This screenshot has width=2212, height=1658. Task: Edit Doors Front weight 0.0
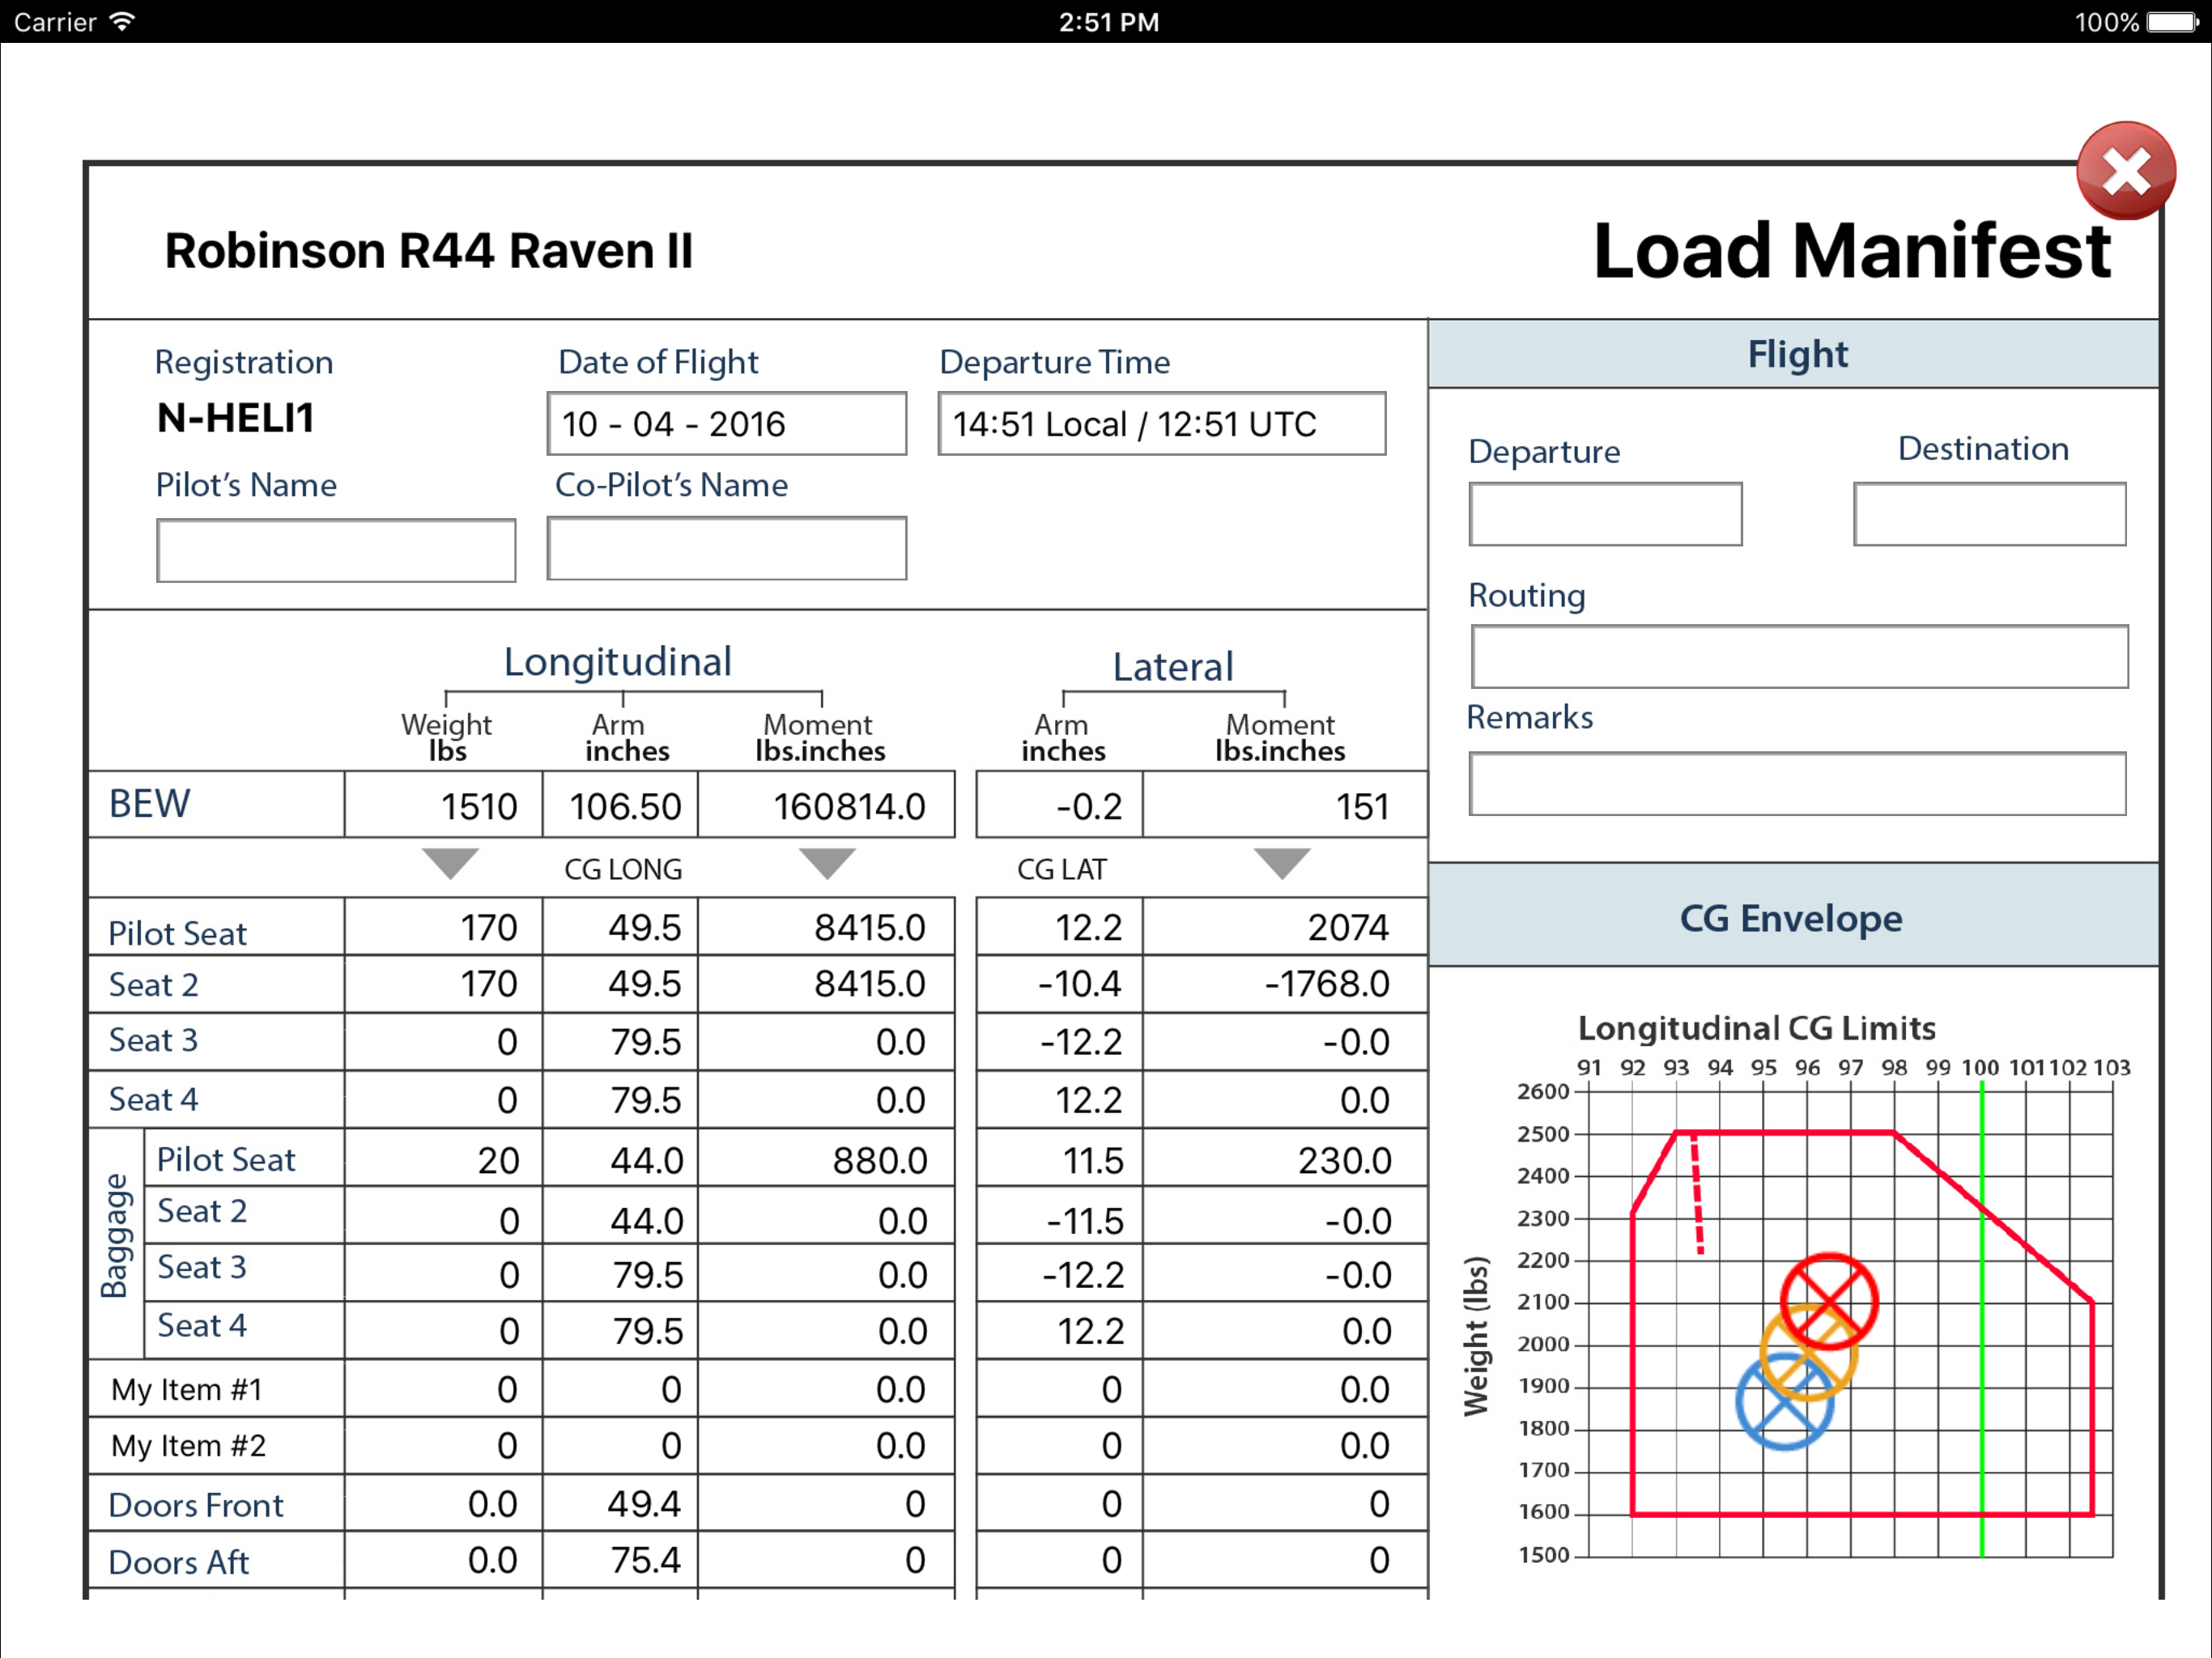[444, 1503]
